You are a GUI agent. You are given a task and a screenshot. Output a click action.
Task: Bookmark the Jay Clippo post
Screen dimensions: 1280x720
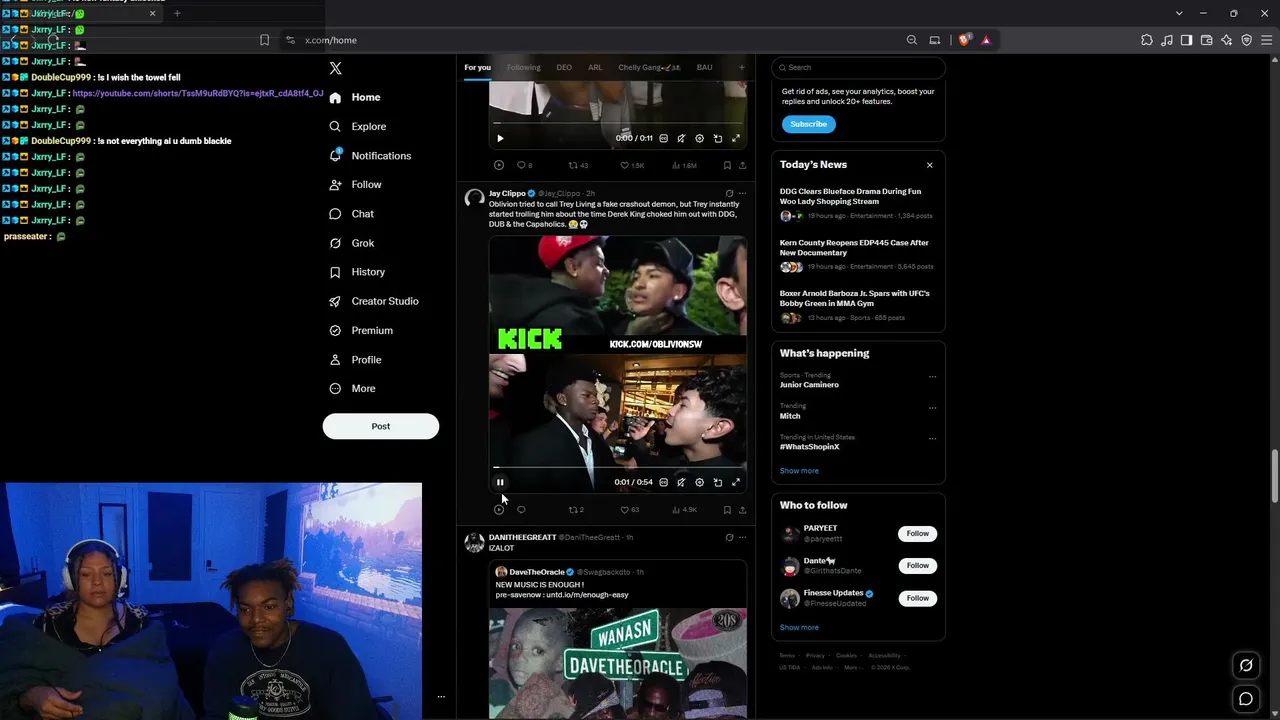[x=727, y=510]
